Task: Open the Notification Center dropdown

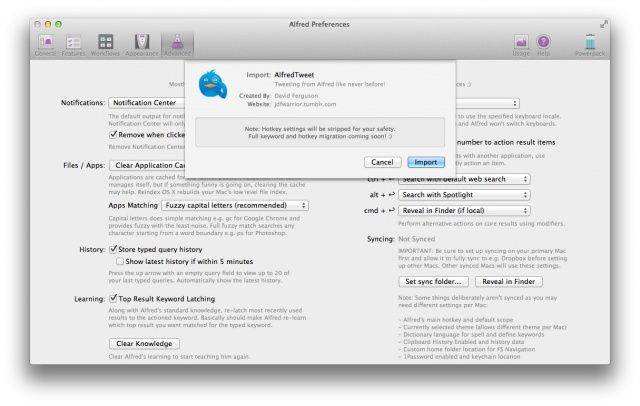Action: pos(147,103)
